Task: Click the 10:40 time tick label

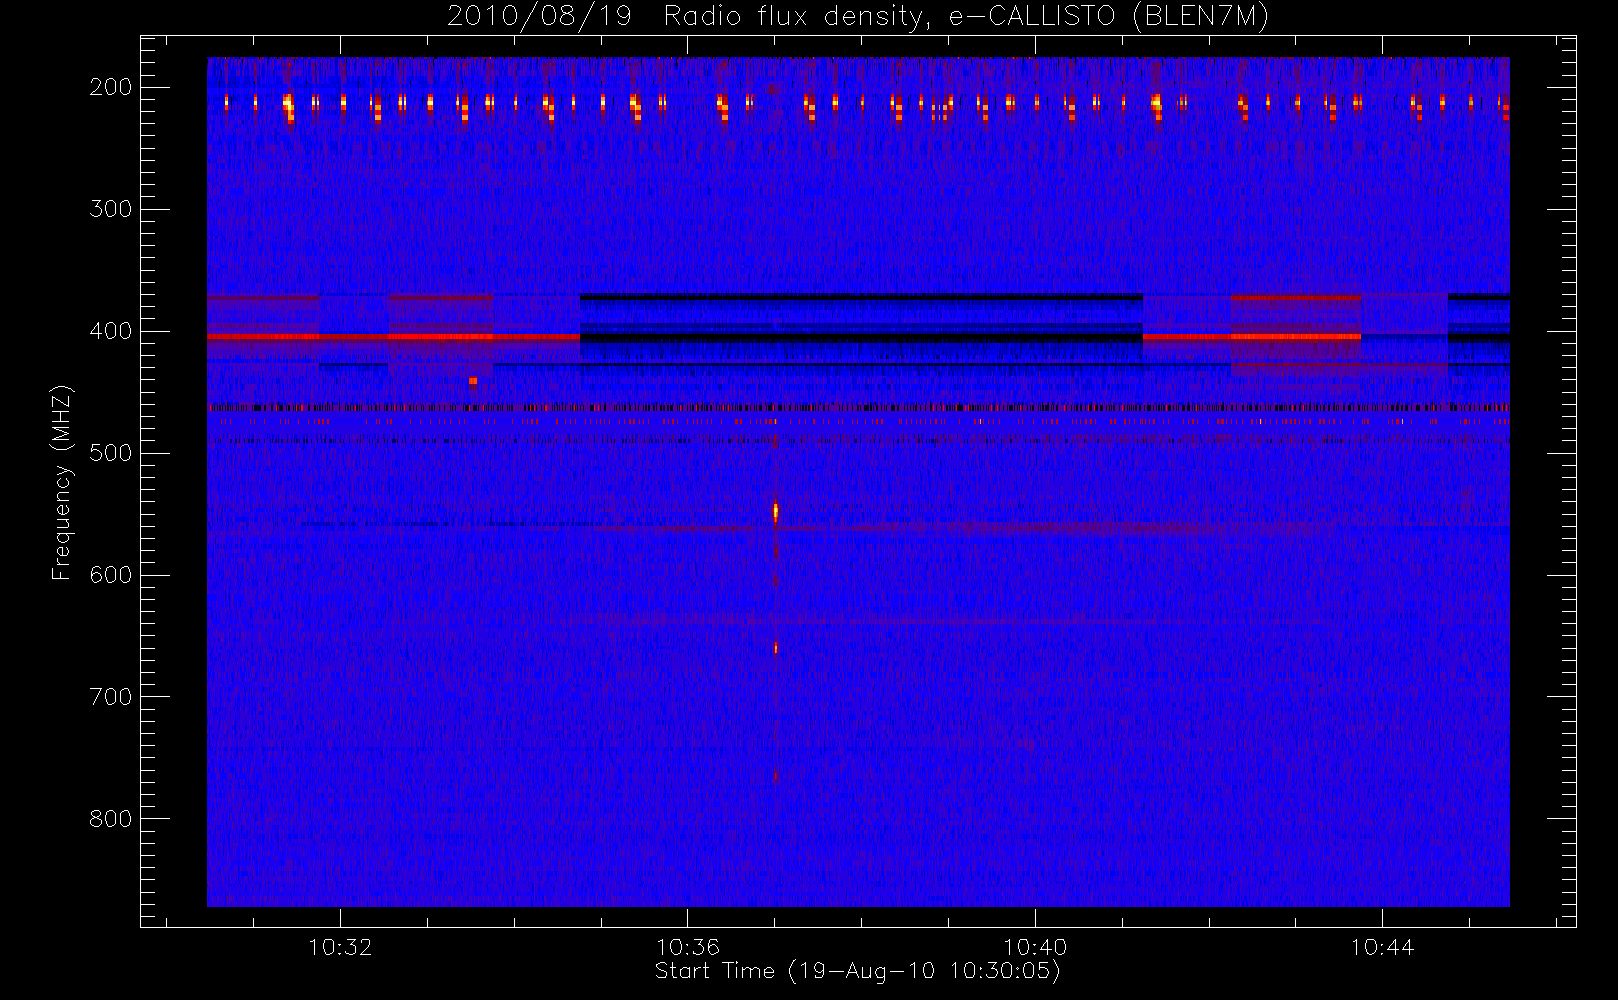Action: [x=1035, y=947]
